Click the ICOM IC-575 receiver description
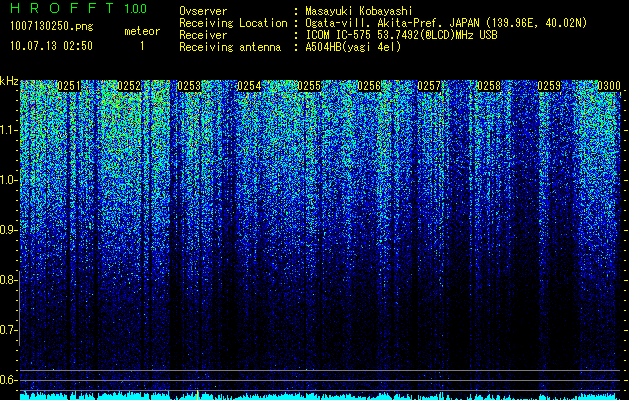The image size is (629, 400). (401, 35)
